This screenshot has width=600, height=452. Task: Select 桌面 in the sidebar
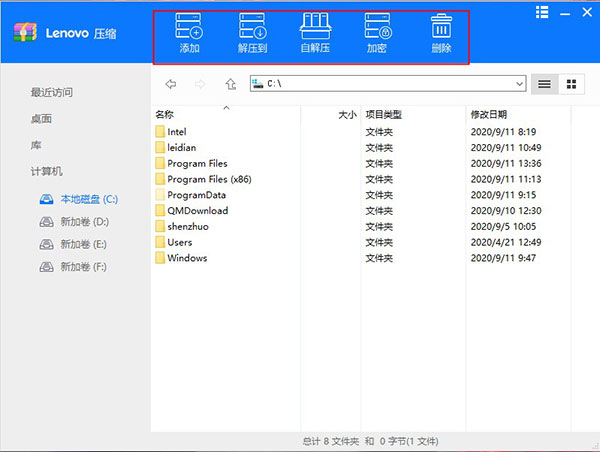coord(41,119)
